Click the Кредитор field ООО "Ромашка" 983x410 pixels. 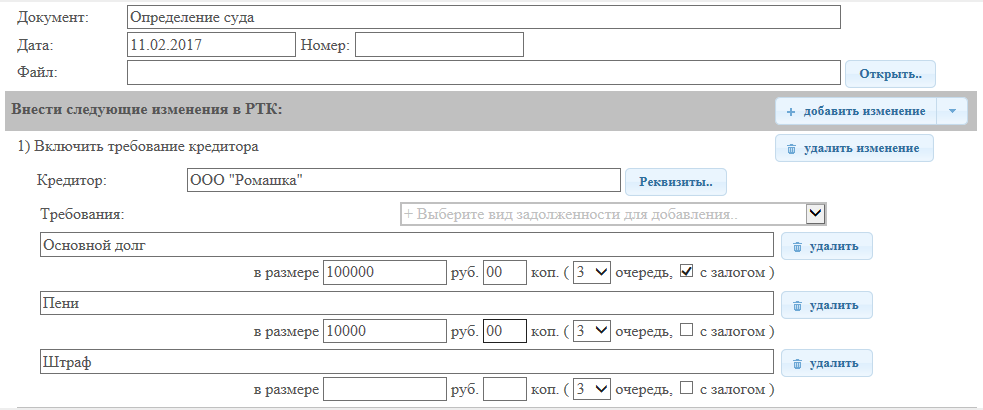403,180
